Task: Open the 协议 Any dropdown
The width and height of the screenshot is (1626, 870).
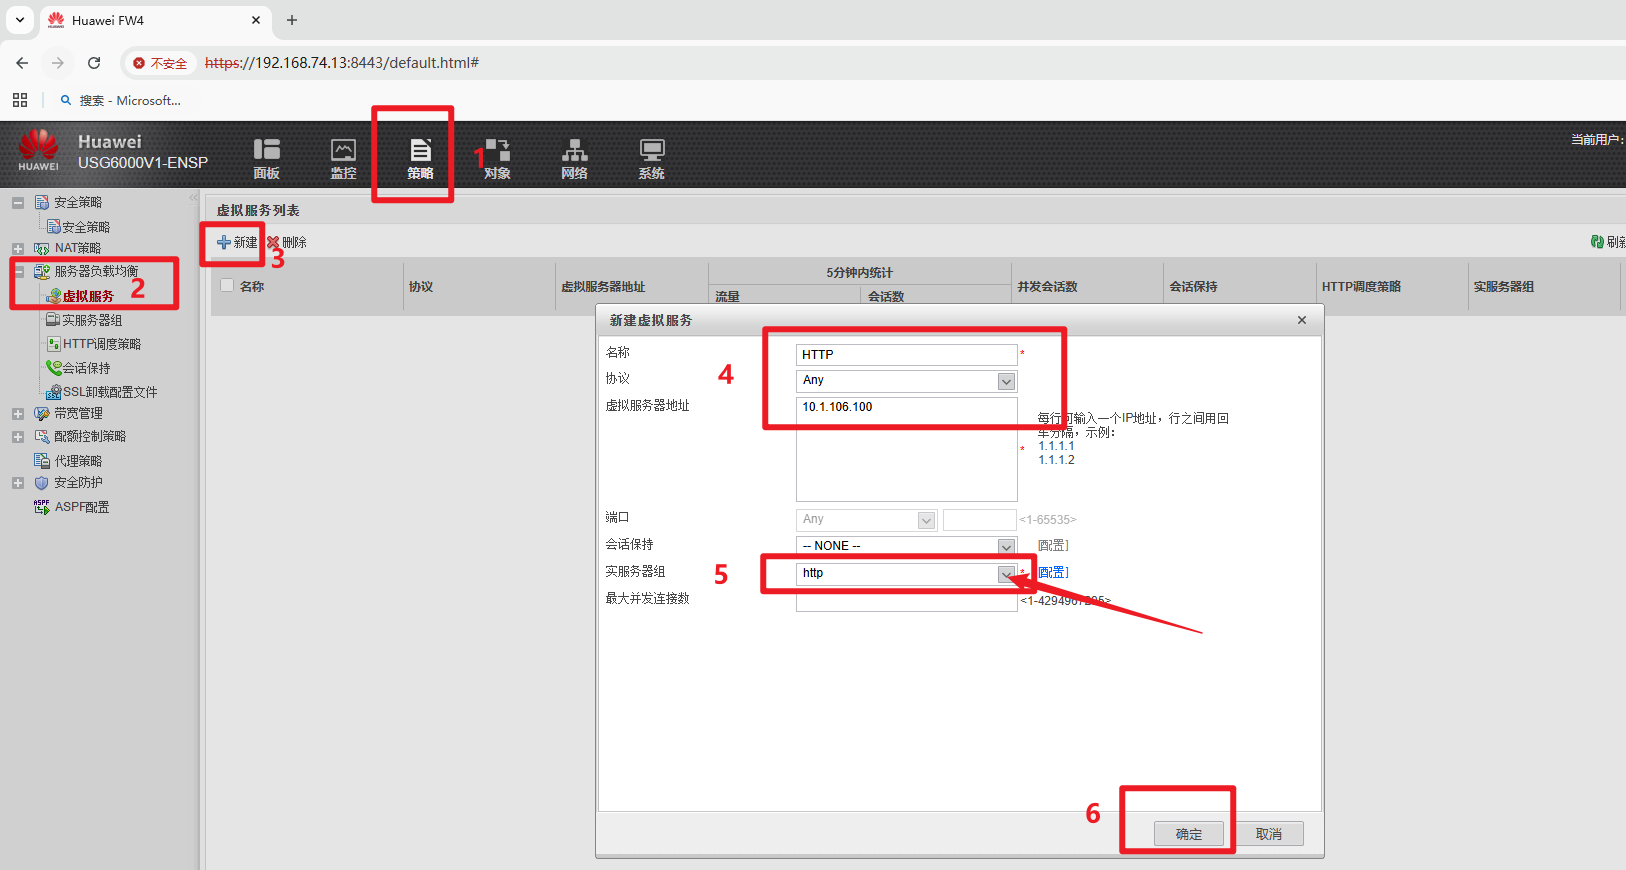Action: click(1006, 381)
